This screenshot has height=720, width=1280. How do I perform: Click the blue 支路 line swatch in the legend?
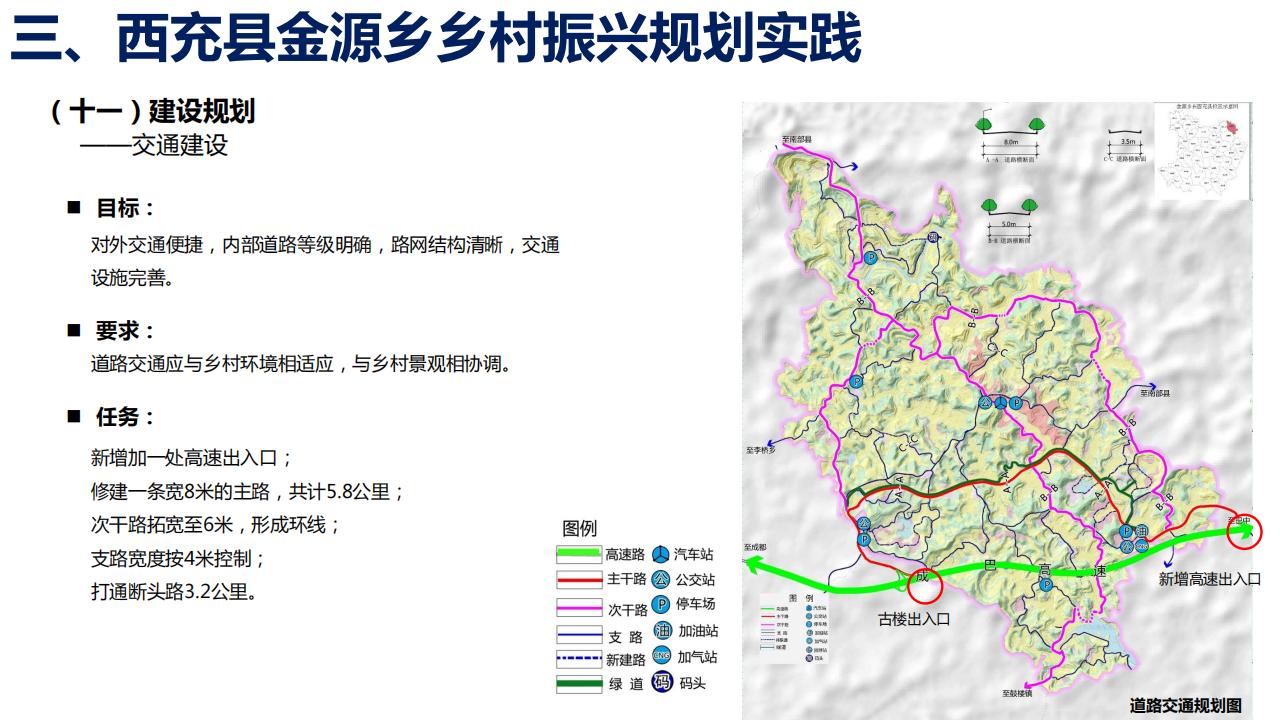[579, 634]
